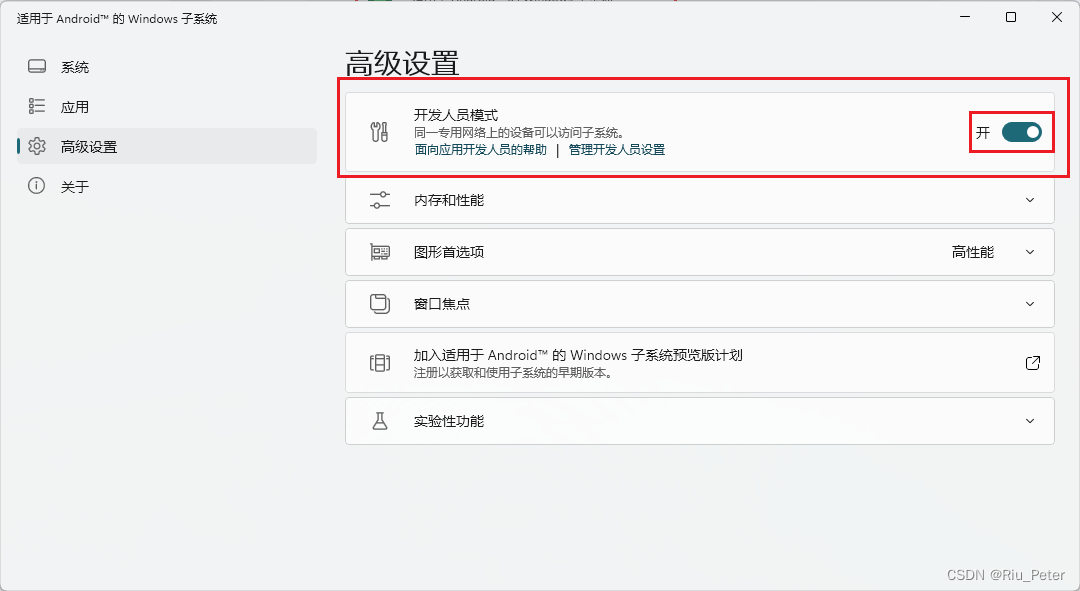Viewport: 1080px width, 591px height.
Task: Click 加入适用于 Android 的 Windows 子系统预览版计划 title
Action: [578, 355]
